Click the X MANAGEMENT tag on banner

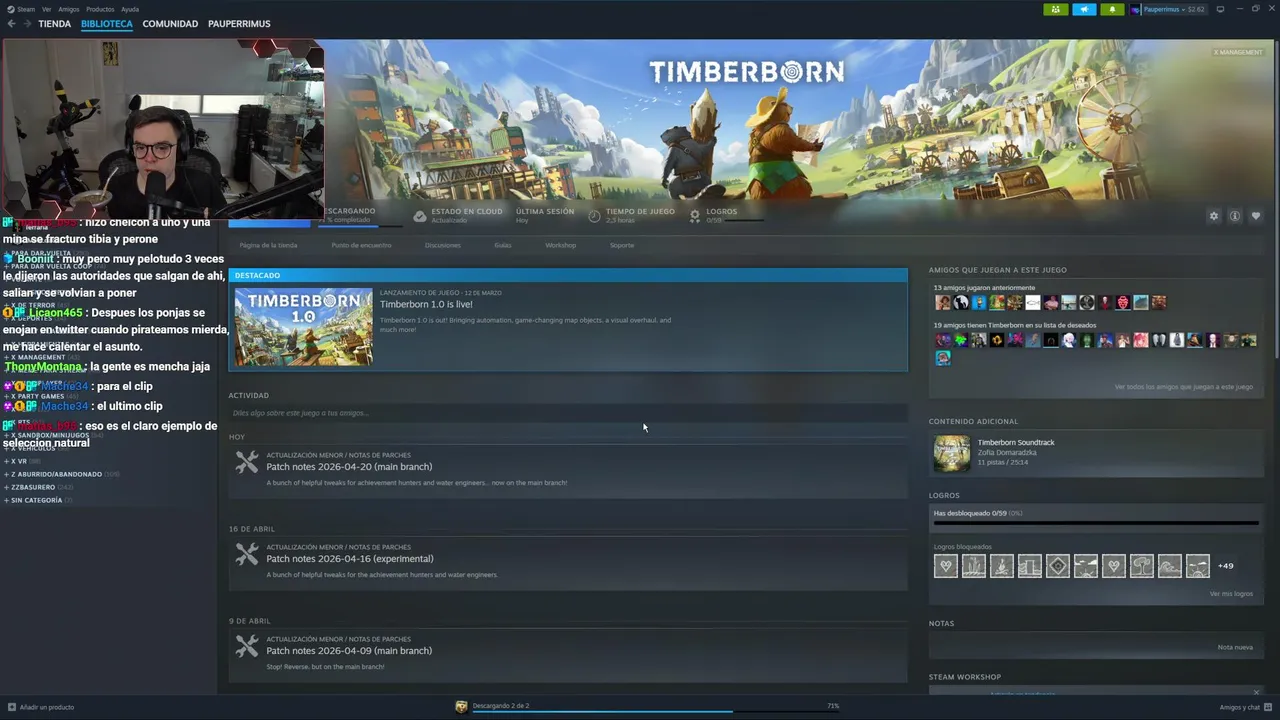(1238, 52)
